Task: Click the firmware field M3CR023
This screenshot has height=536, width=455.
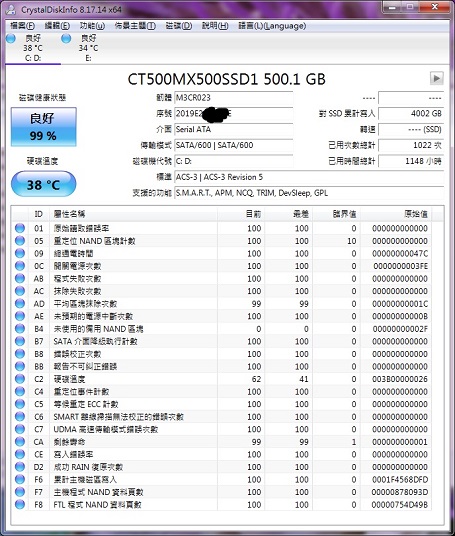Action: coord(233,98)
